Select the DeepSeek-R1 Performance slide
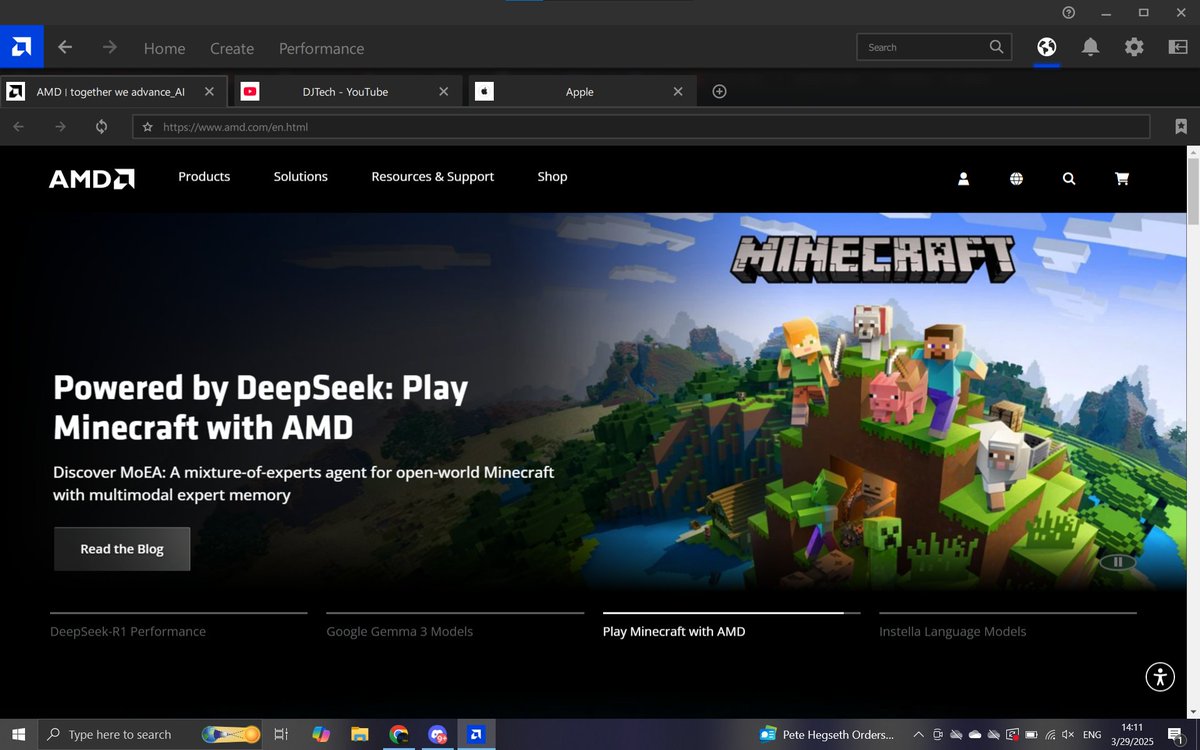The width and height of the screenshot is (1200, 750). click(x=128, y=631)
